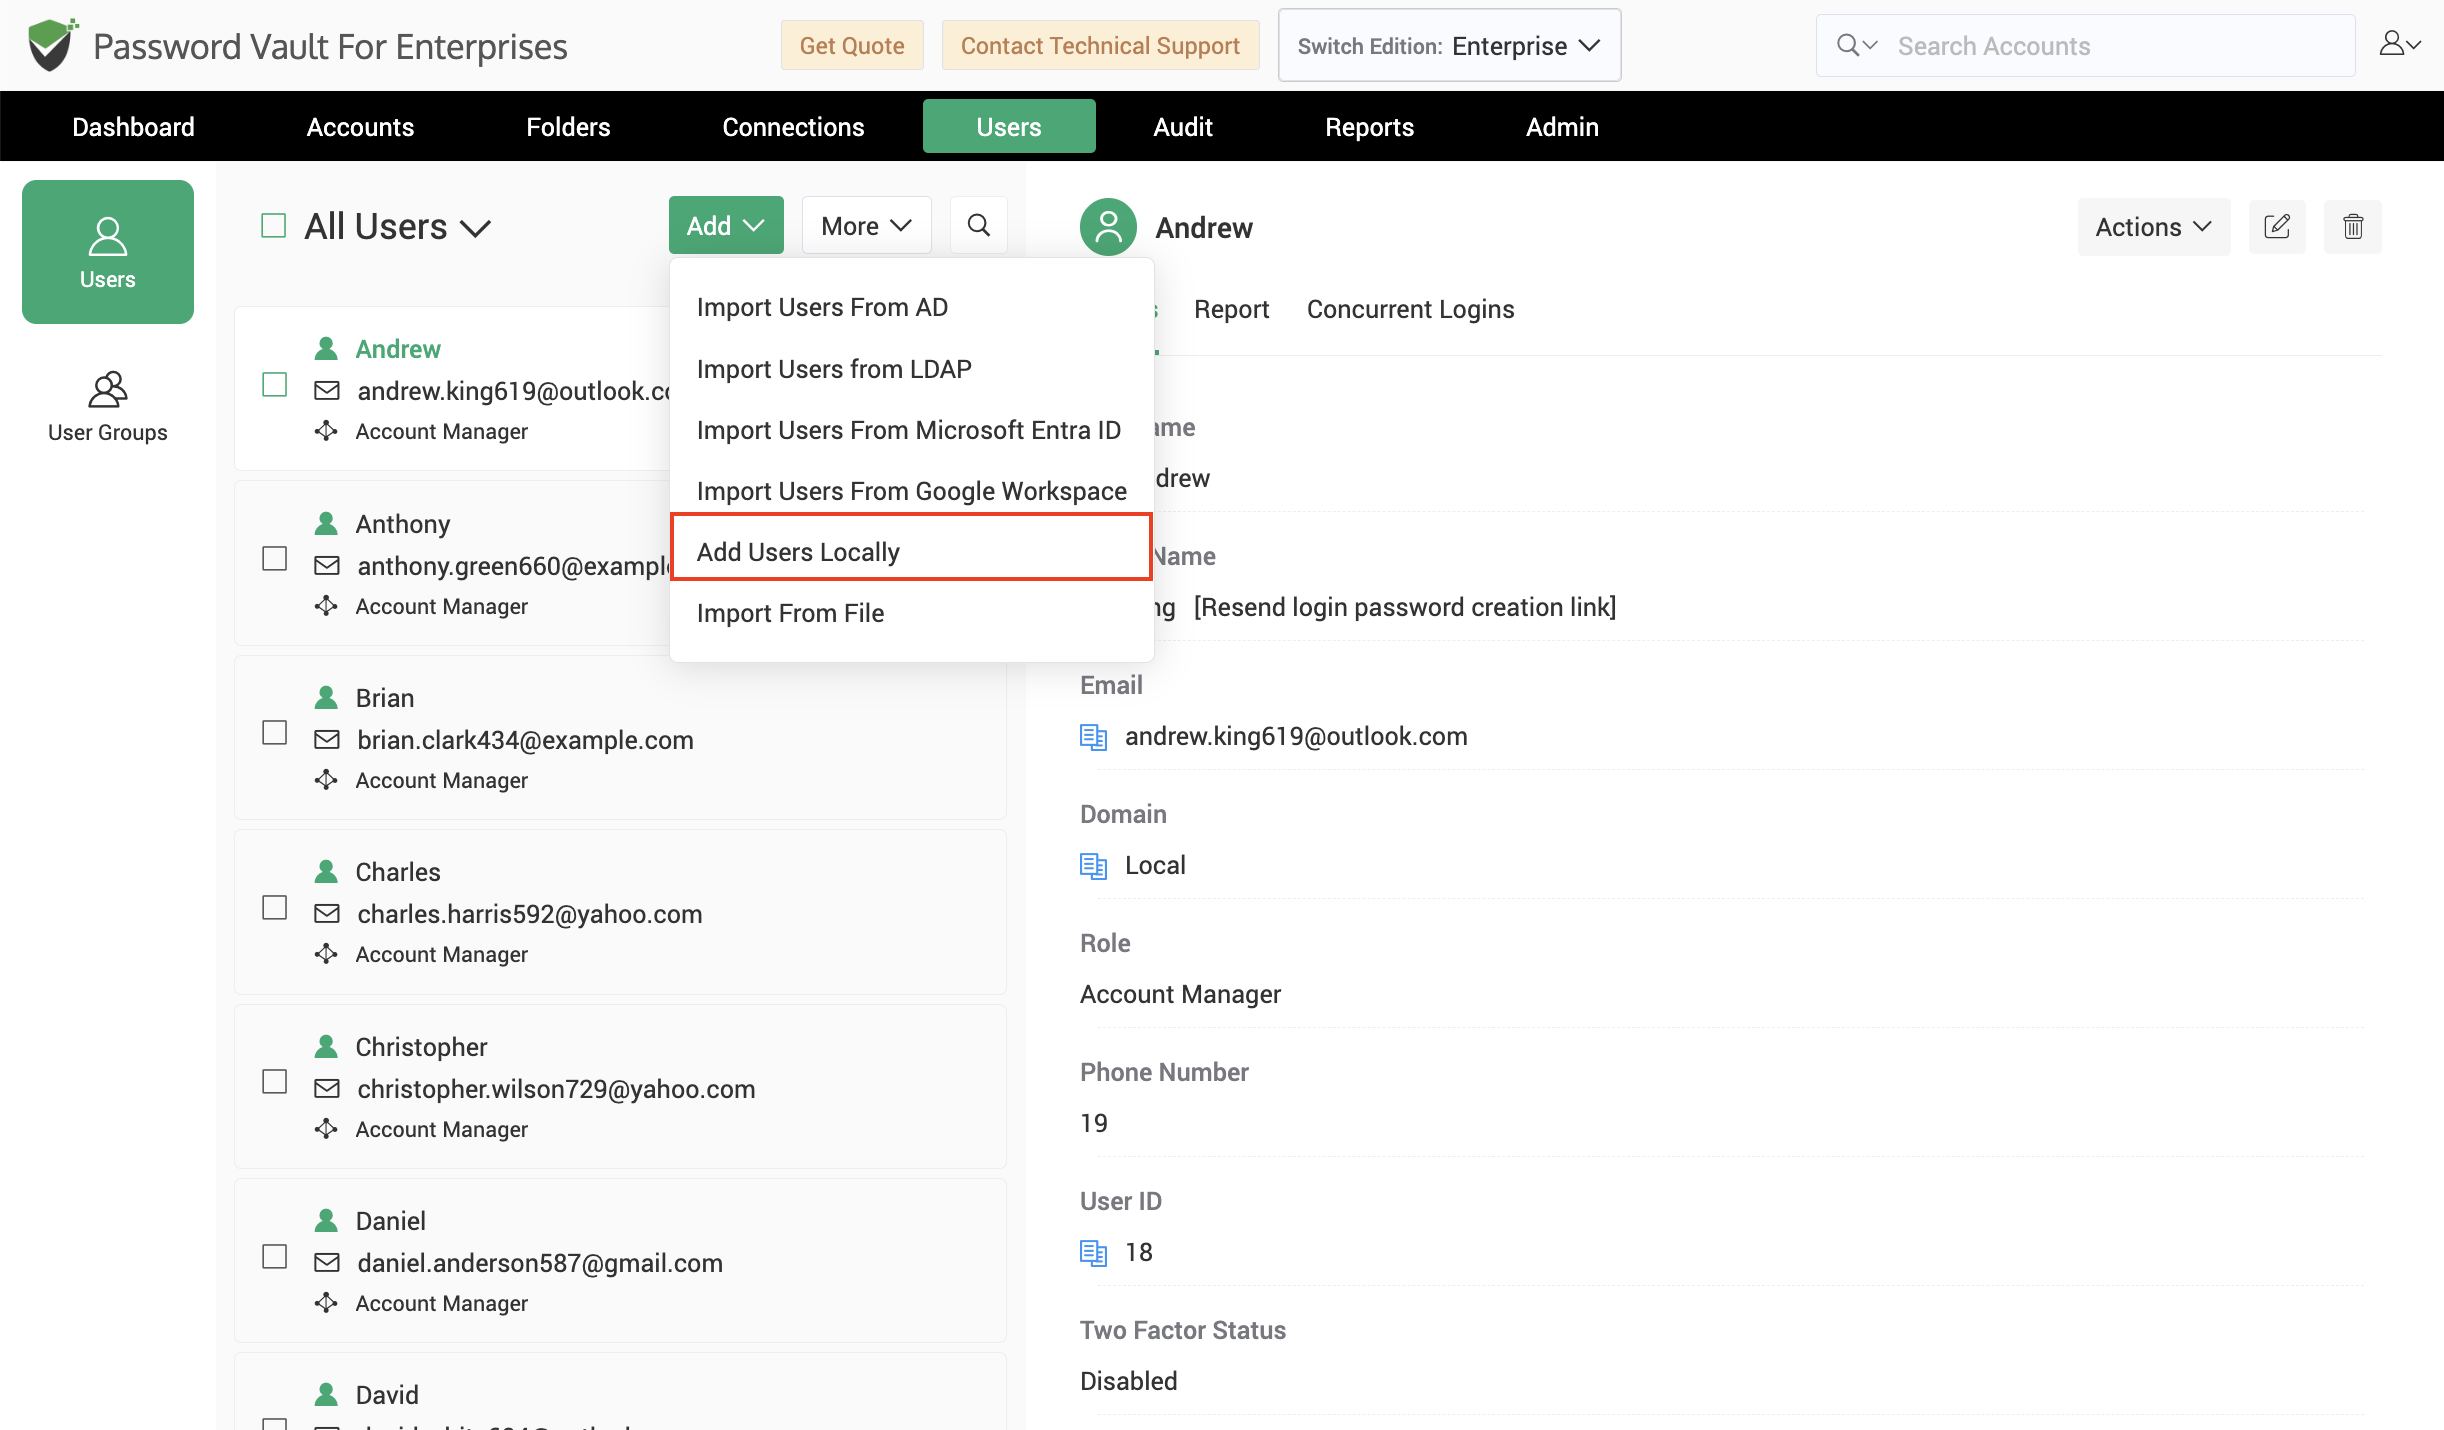
Task: Click into the Search Accounts field
Action: click(x=2085, y=45)
